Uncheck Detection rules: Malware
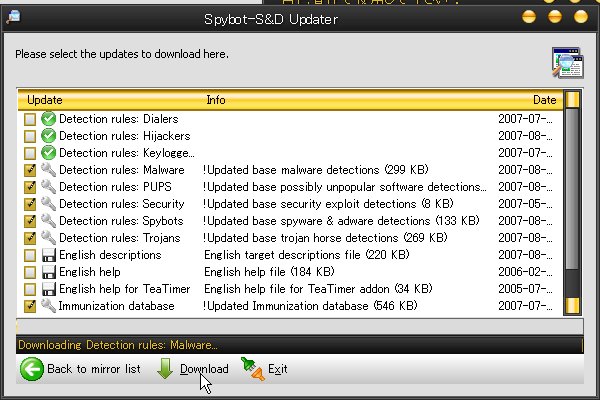This screenshot has width=600, height=400. (30, 170)
